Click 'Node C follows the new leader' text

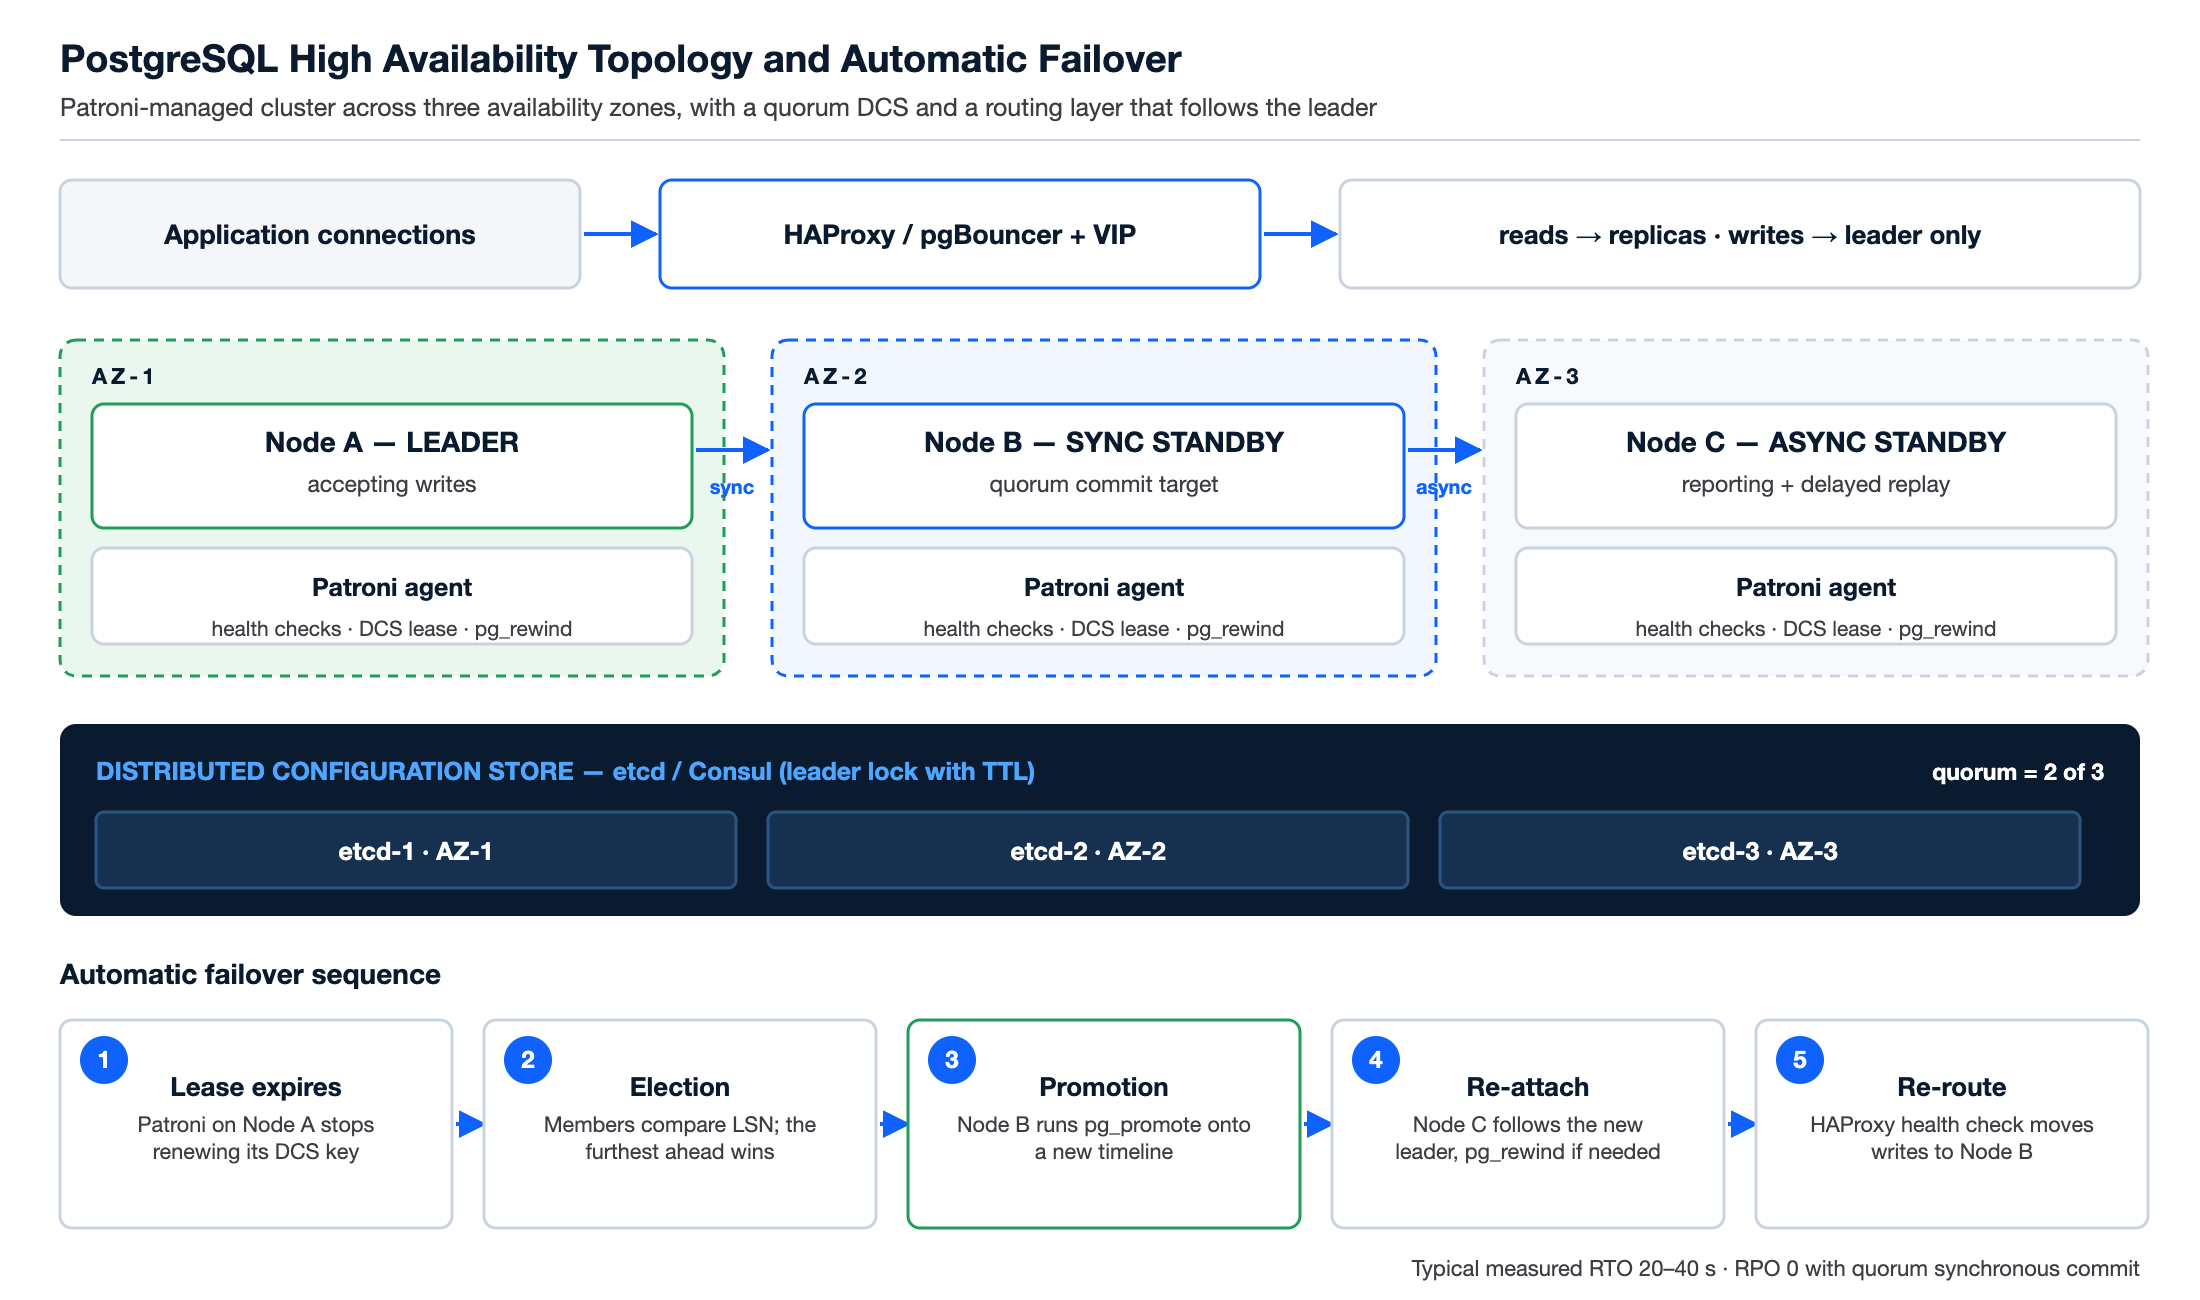[1528, 1138]
